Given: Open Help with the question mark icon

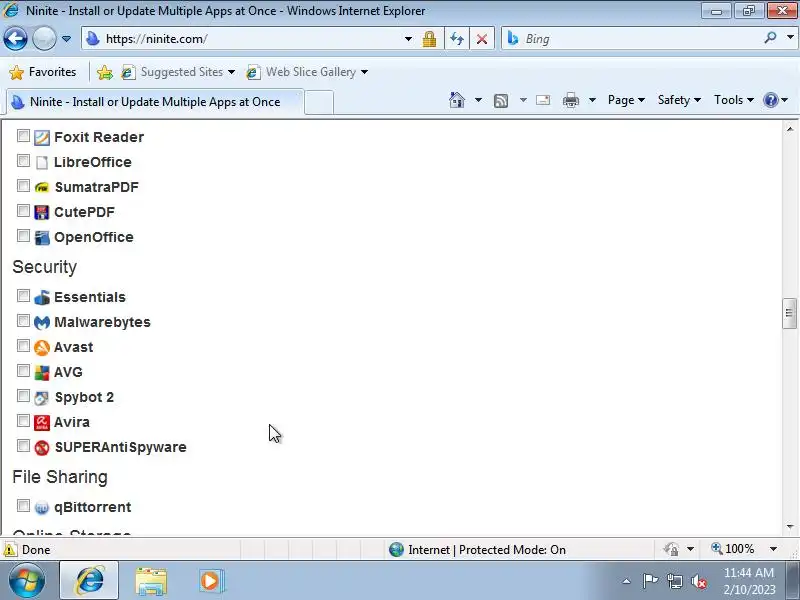Looking at the screenshot, I should pyautogui.click(x=770, y=100).
